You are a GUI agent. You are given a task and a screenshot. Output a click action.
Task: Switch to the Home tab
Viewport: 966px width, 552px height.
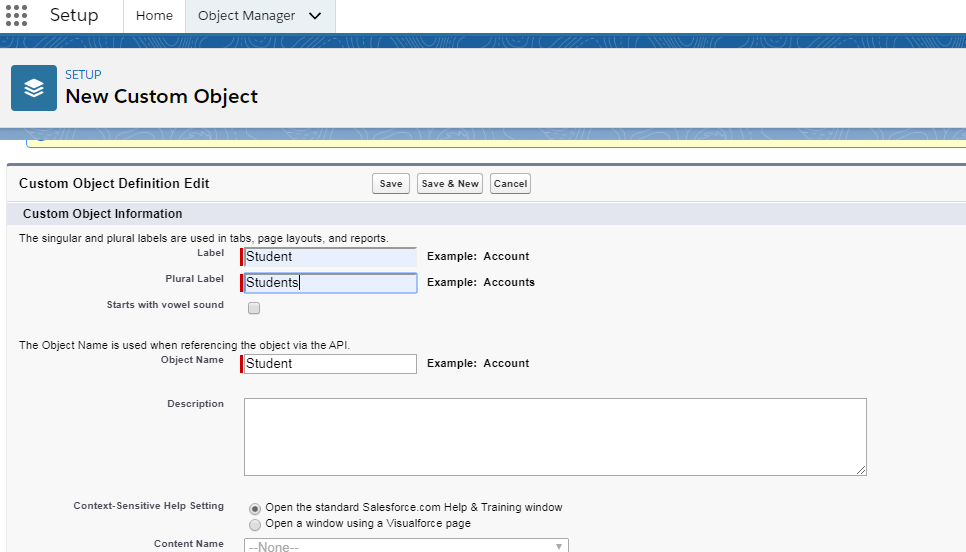(154, 16)
